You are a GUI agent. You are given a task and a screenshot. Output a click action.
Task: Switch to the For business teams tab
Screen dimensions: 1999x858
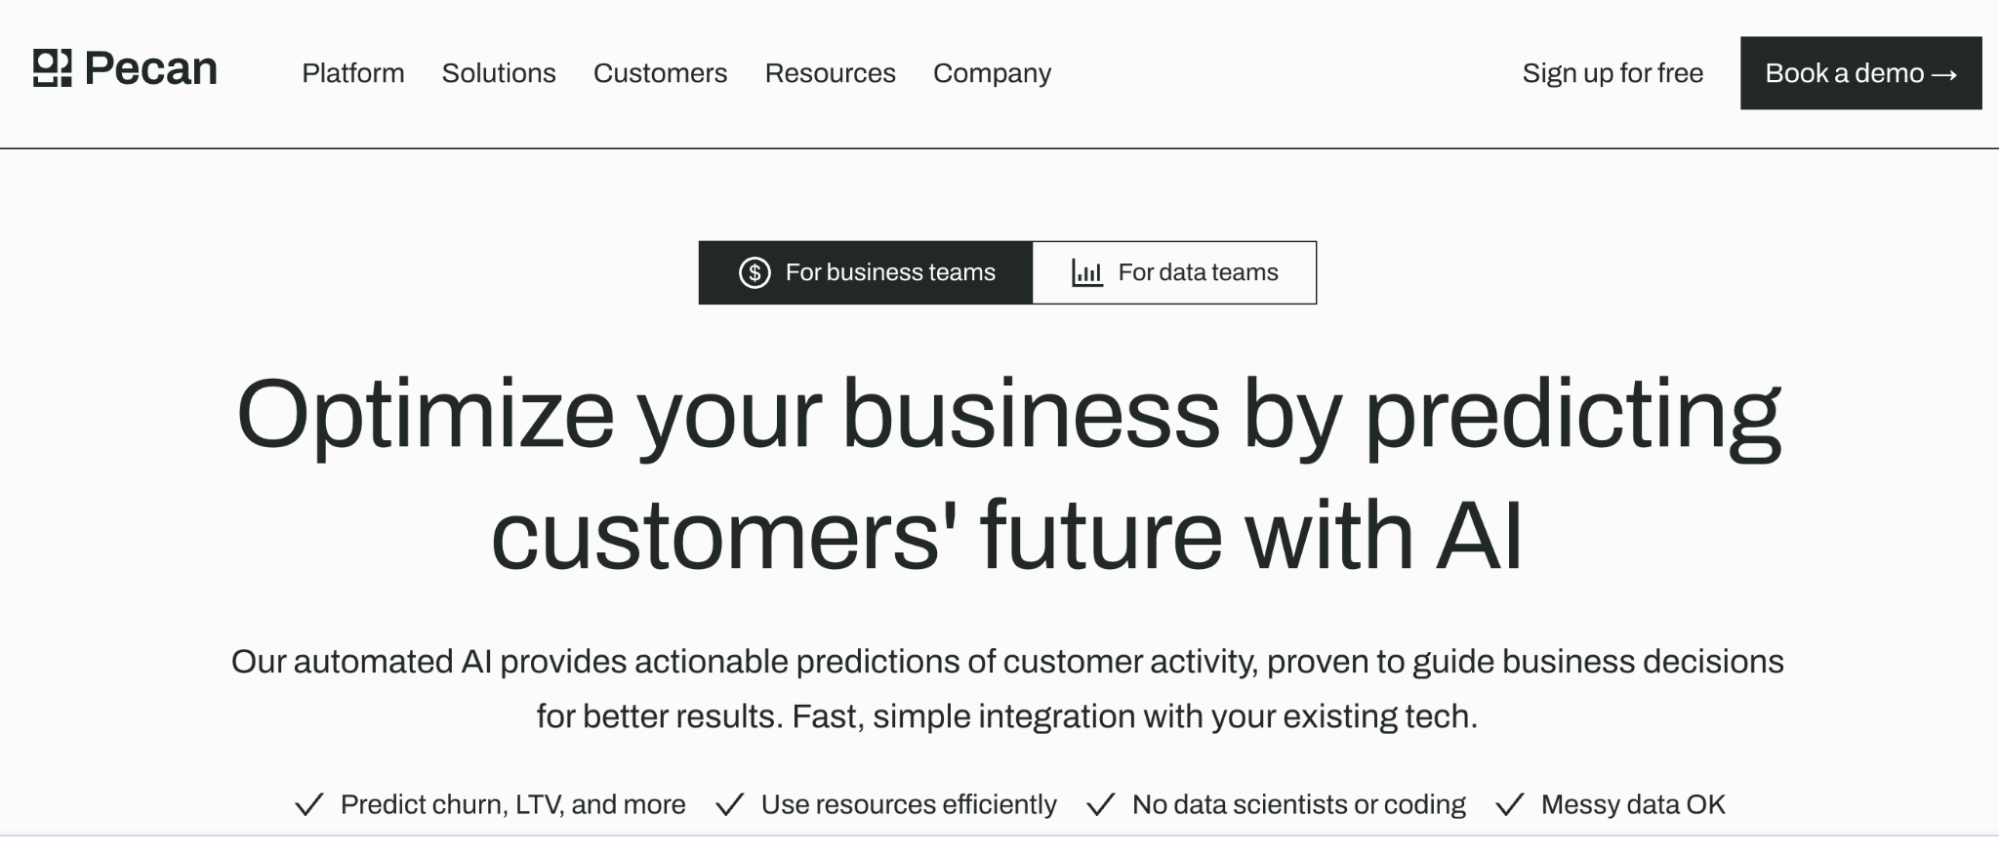click(866, 273)
